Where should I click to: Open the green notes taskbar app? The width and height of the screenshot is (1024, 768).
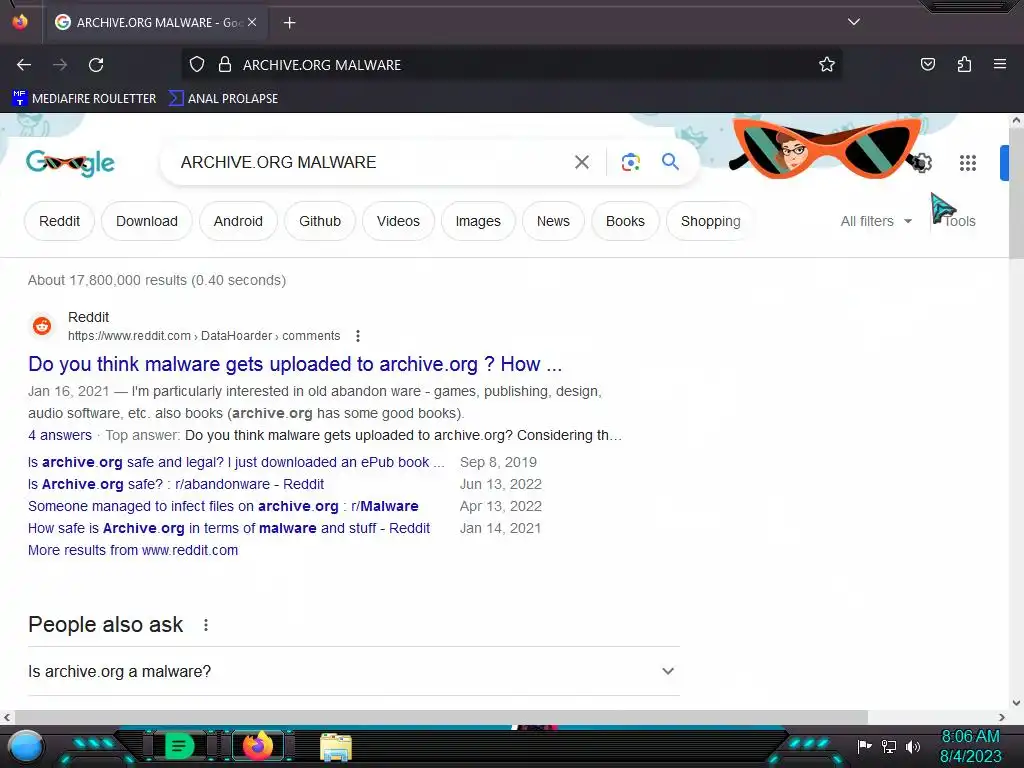coord(179,746)
